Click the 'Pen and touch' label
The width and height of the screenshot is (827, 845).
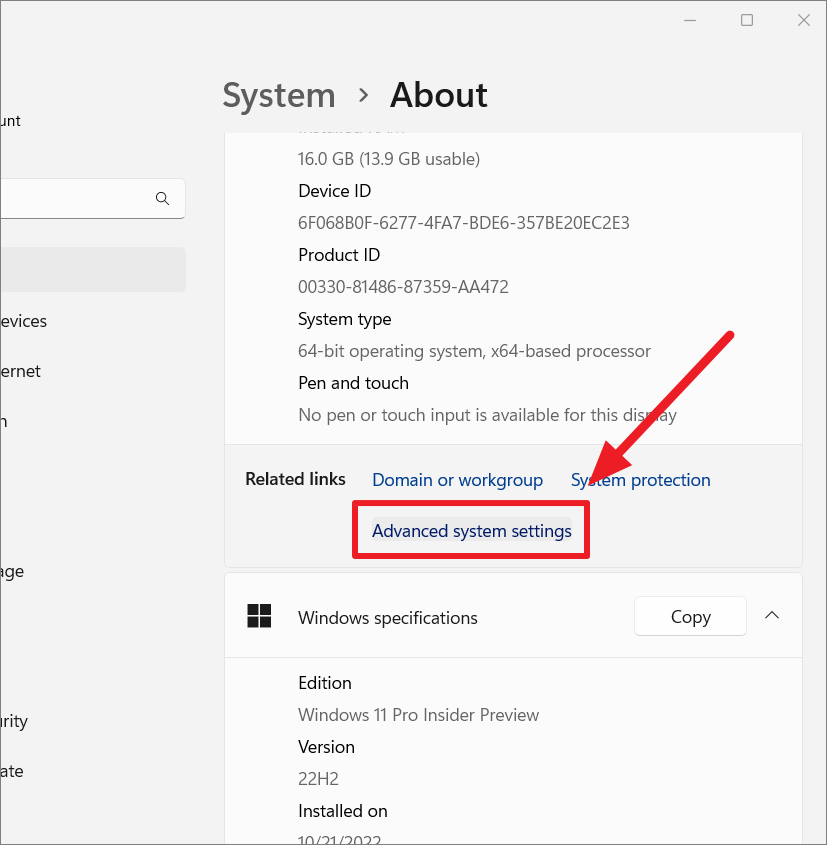[353, 383]
